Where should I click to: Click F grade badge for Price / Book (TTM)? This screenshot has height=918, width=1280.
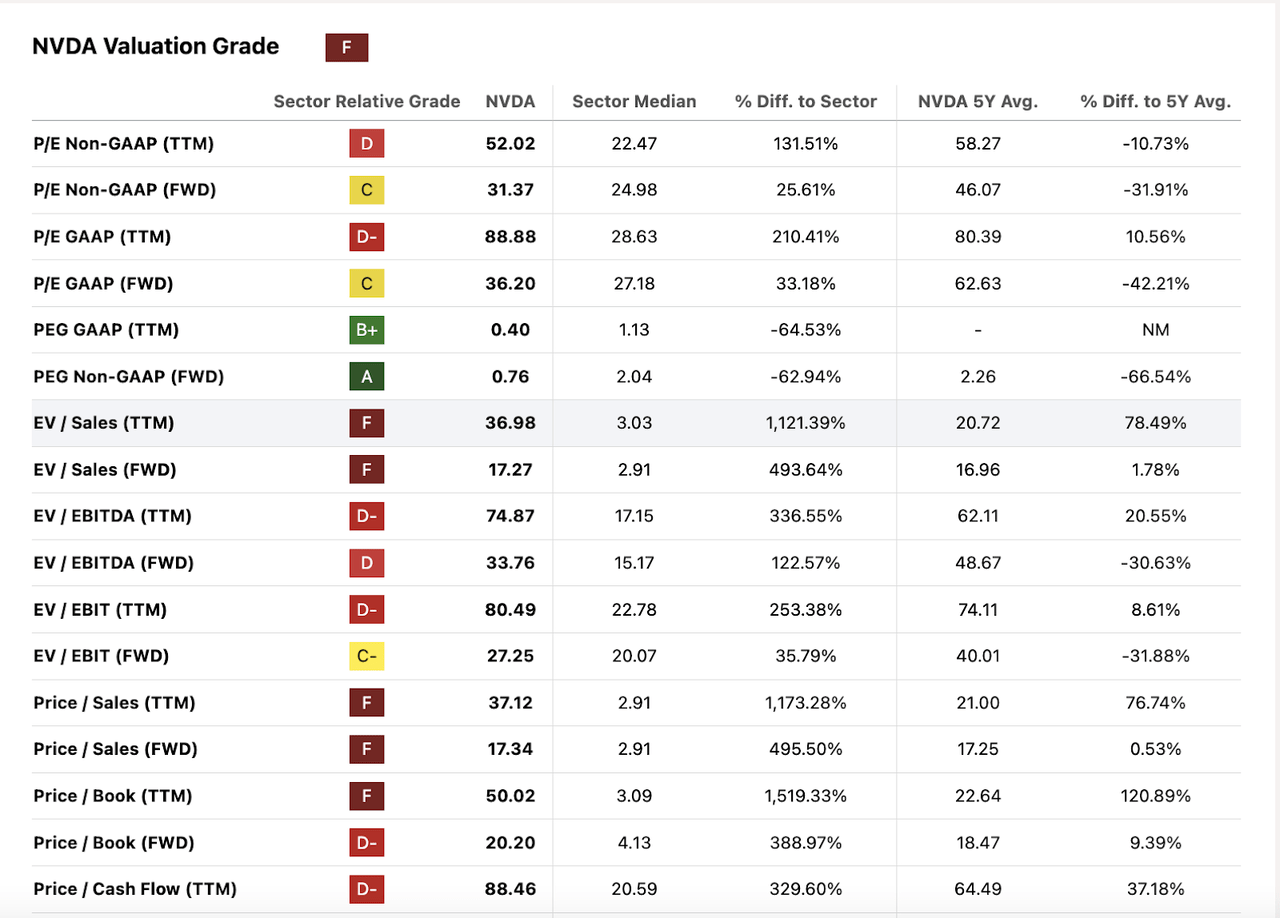367,796
